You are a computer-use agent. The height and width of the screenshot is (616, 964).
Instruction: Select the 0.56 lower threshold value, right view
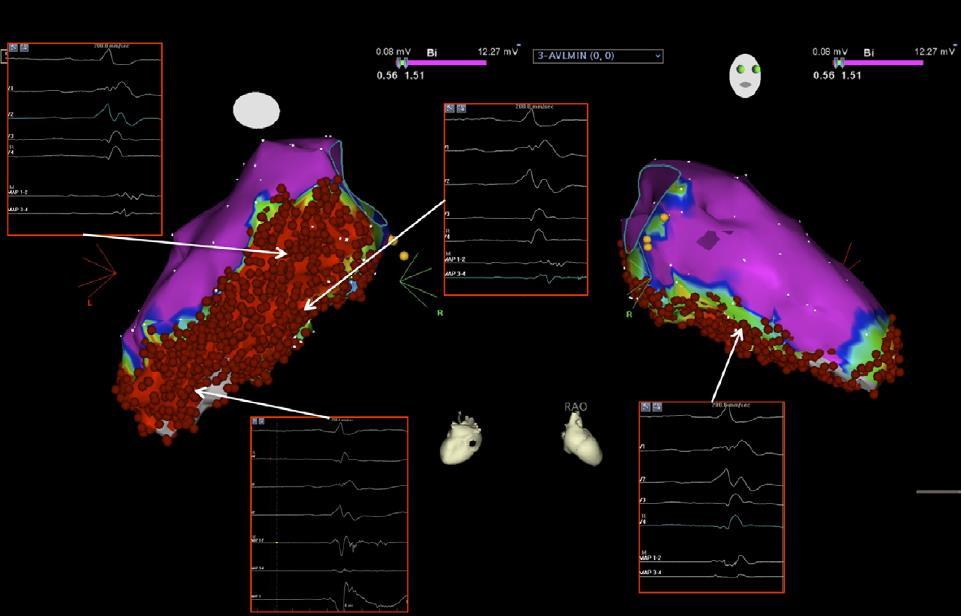point(824,76)
